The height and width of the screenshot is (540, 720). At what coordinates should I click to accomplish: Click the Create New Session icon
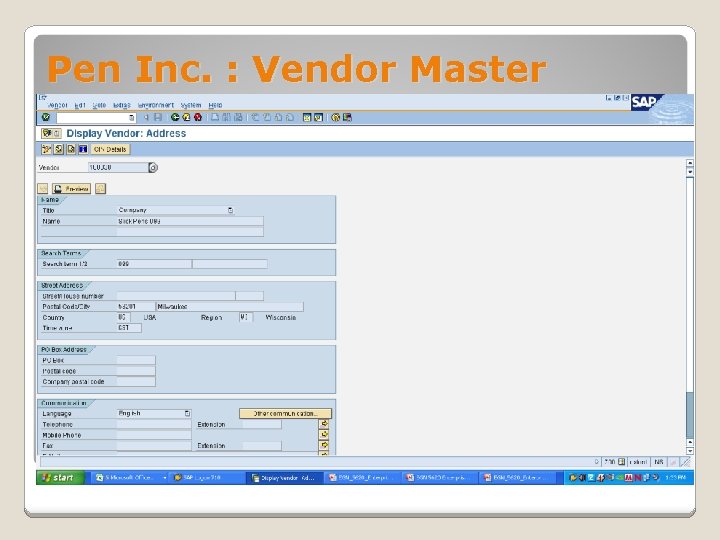pos(307,117)
